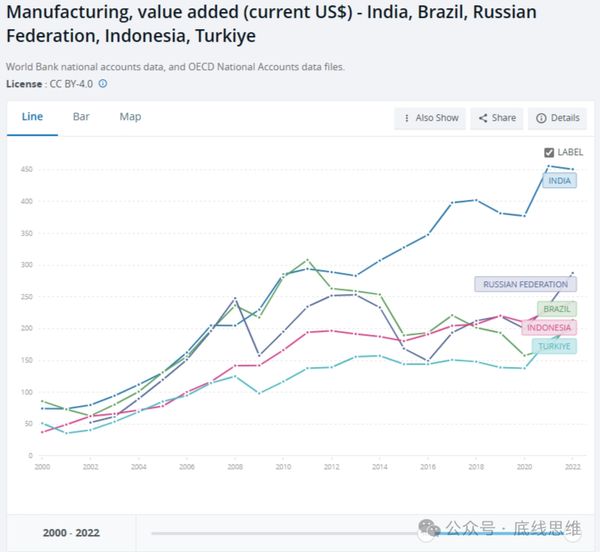Click the three-dot icon on Also Show
This screenshot has height=552, width=600.
[406, 118]
